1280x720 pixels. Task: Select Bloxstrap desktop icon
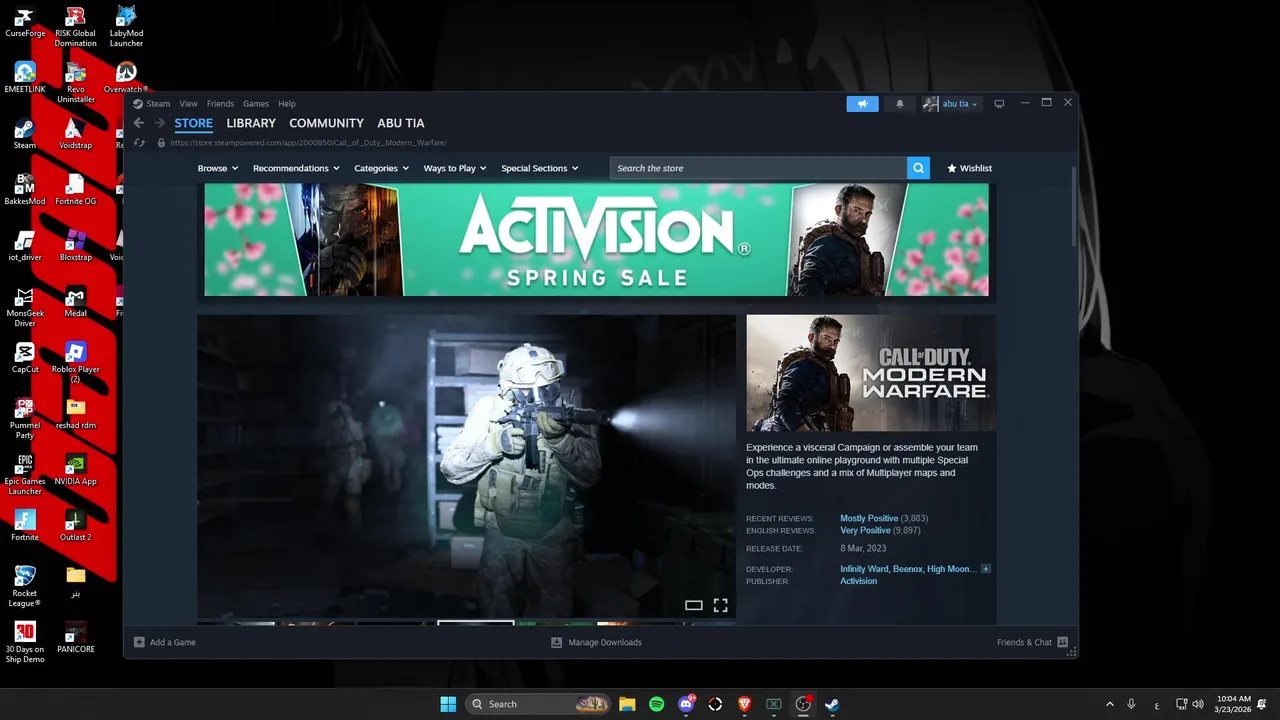click(x=75, y=246)
